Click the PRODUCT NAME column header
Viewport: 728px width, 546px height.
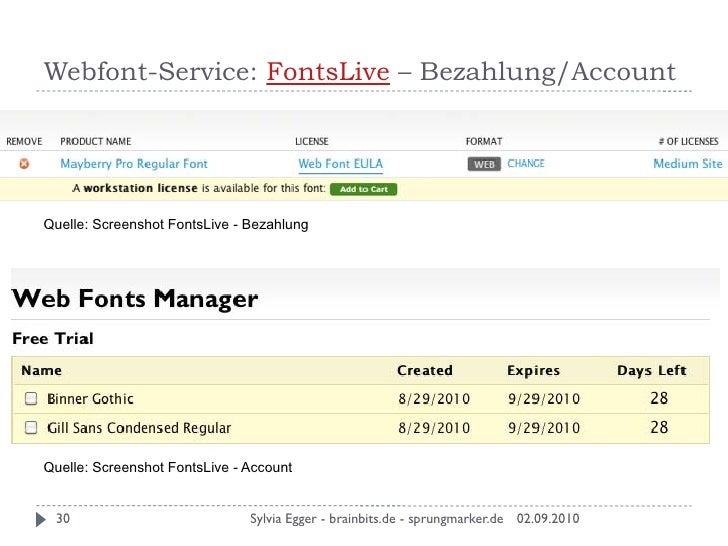(x=96, y=141)
